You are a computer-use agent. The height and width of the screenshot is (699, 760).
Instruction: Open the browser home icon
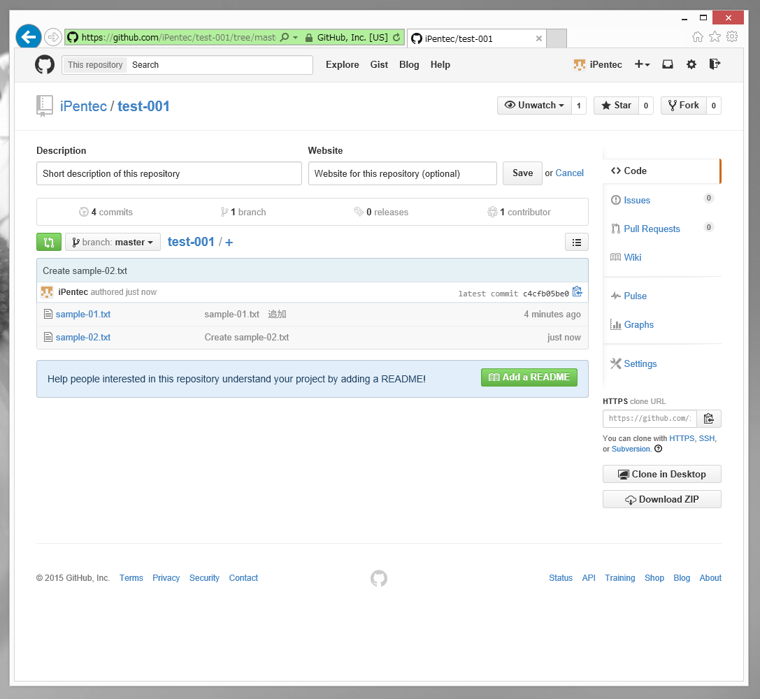pos(697,37)
